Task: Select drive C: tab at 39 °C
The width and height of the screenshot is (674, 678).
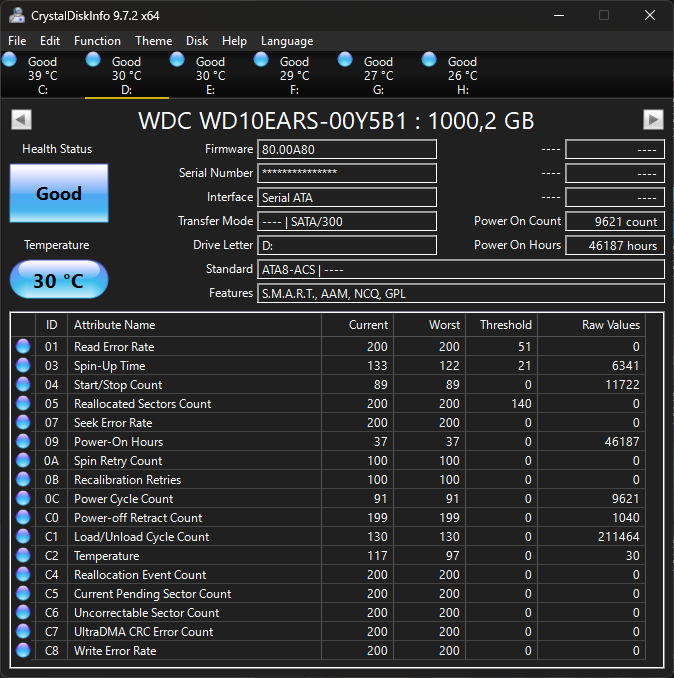Action: click(42, 76)
